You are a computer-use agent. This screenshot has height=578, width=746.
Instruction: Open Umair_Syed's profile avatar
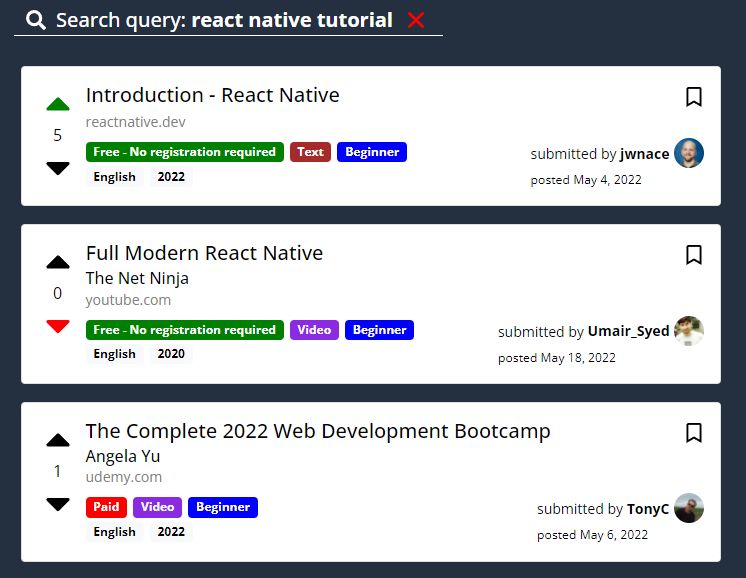click(x=689, y=331)
